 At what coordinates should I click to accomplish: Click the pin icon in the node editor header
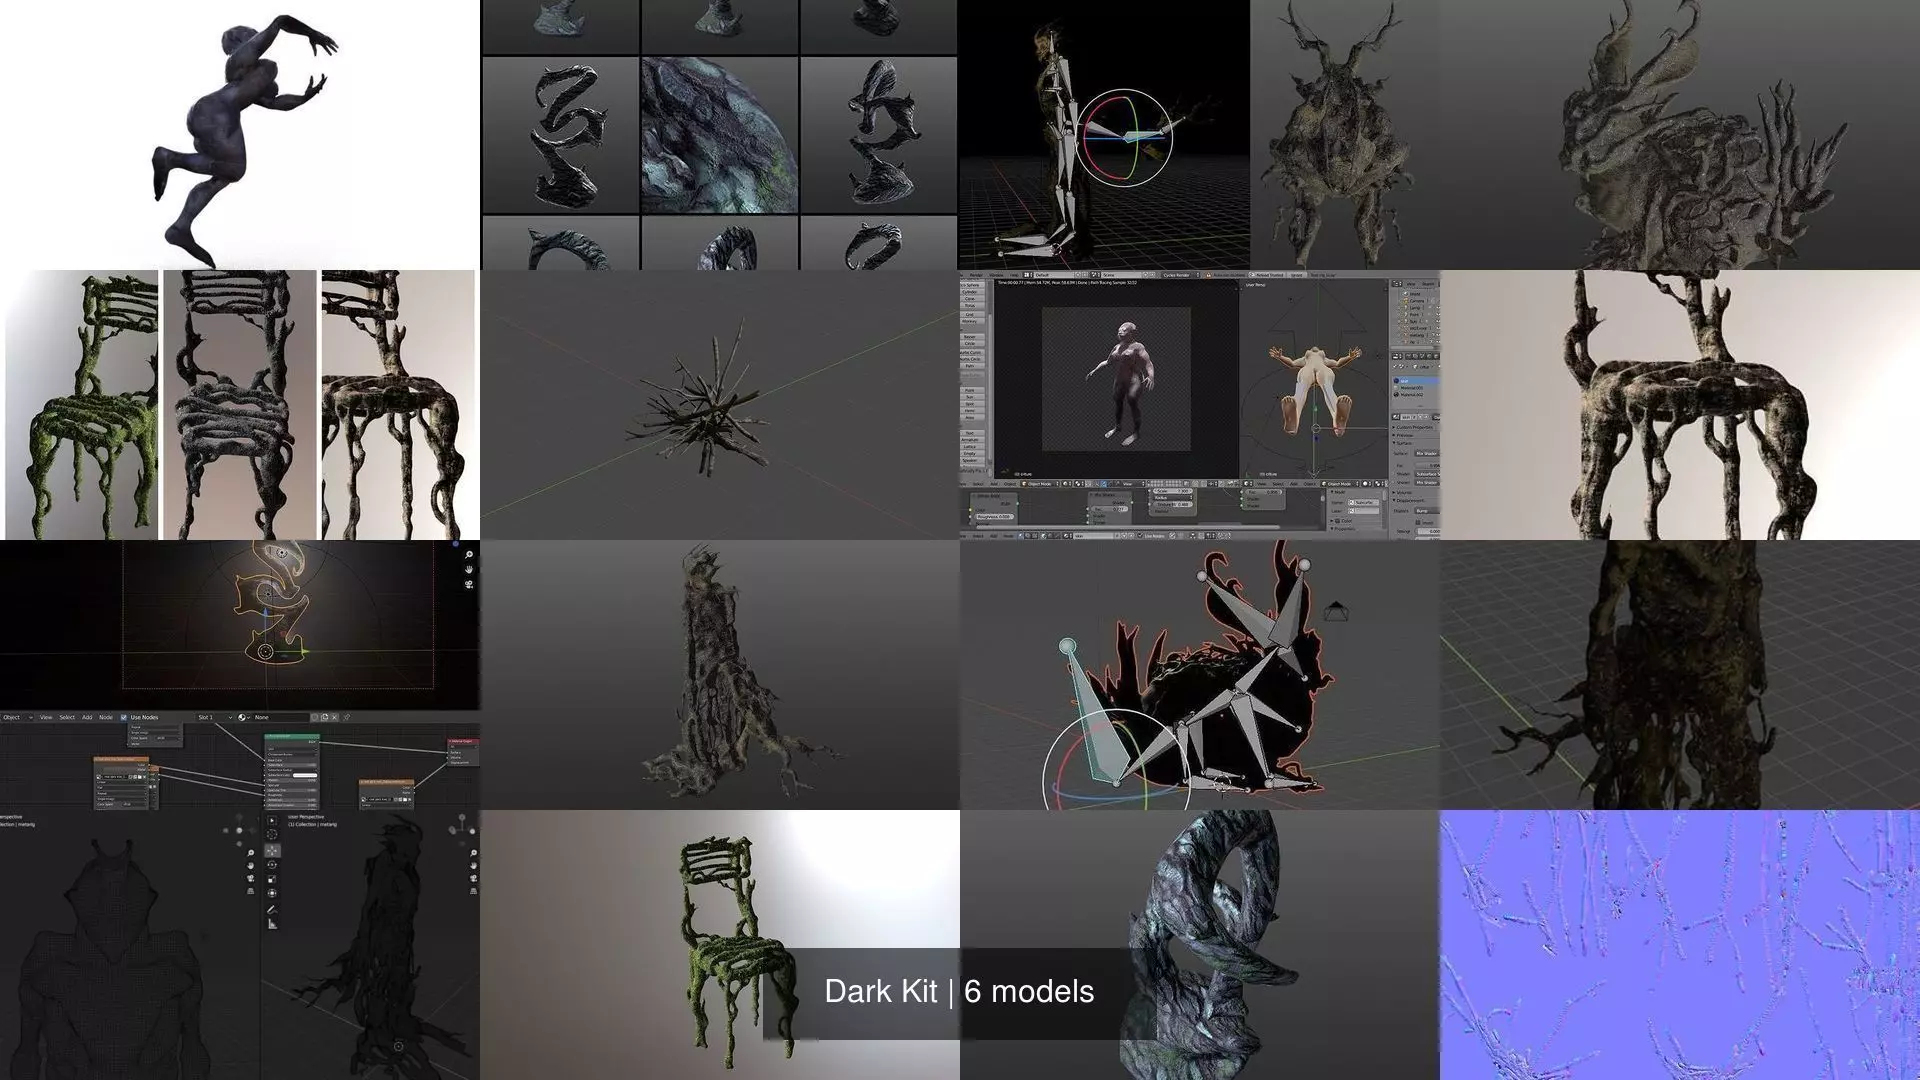(x=347, y=717)
